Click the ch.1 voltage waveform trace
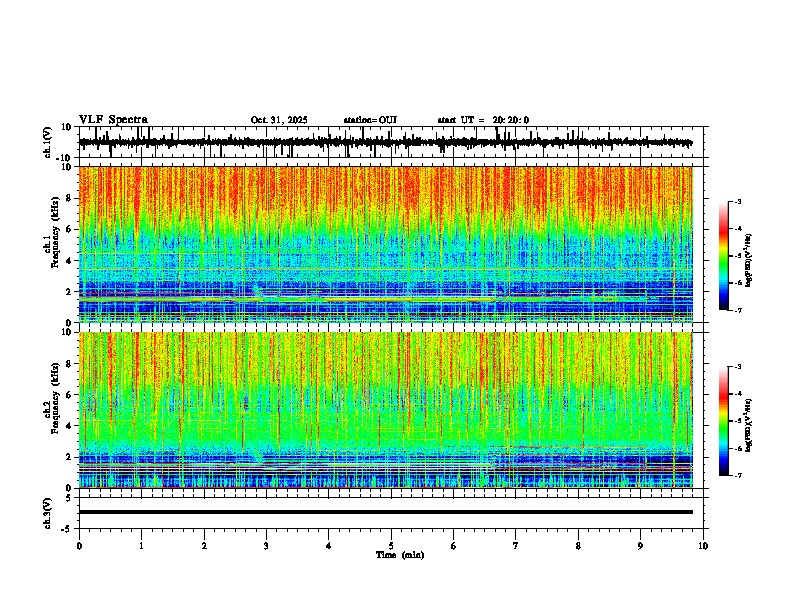792x612 pixels. coord(385,142)
